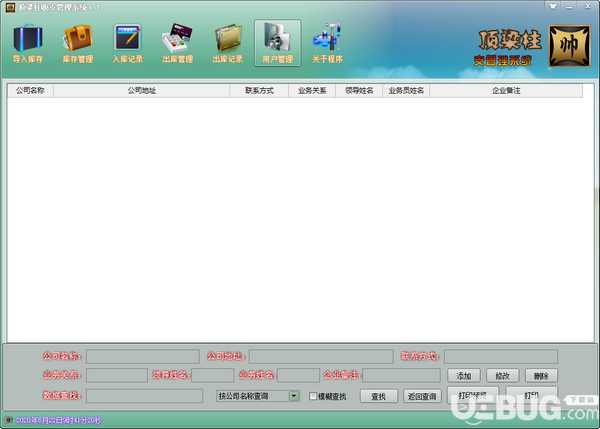The width and height of the screenshot is (600, 429).
Task: Open the 关于程序 tools icon
Action: [327, 43]
